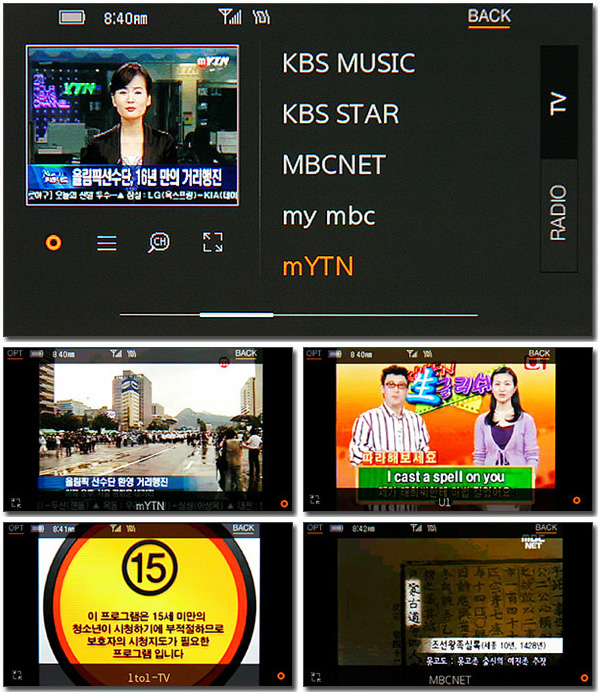Tap the U1 channel label overlay
600x696 pixels.
[444, 502]
